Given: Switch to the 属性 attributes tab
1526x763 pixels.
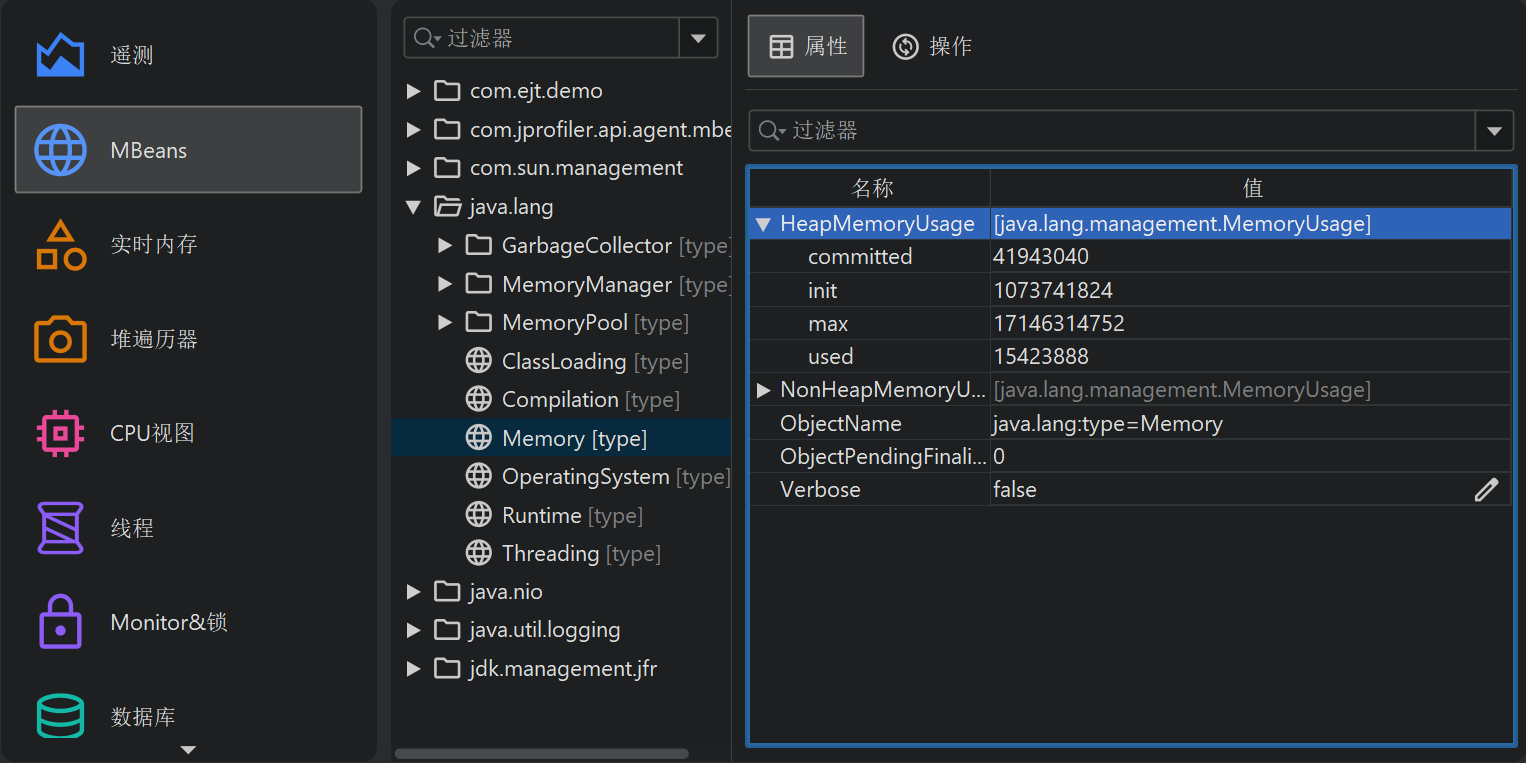Looking at the screenshot, I should point(806,47).
